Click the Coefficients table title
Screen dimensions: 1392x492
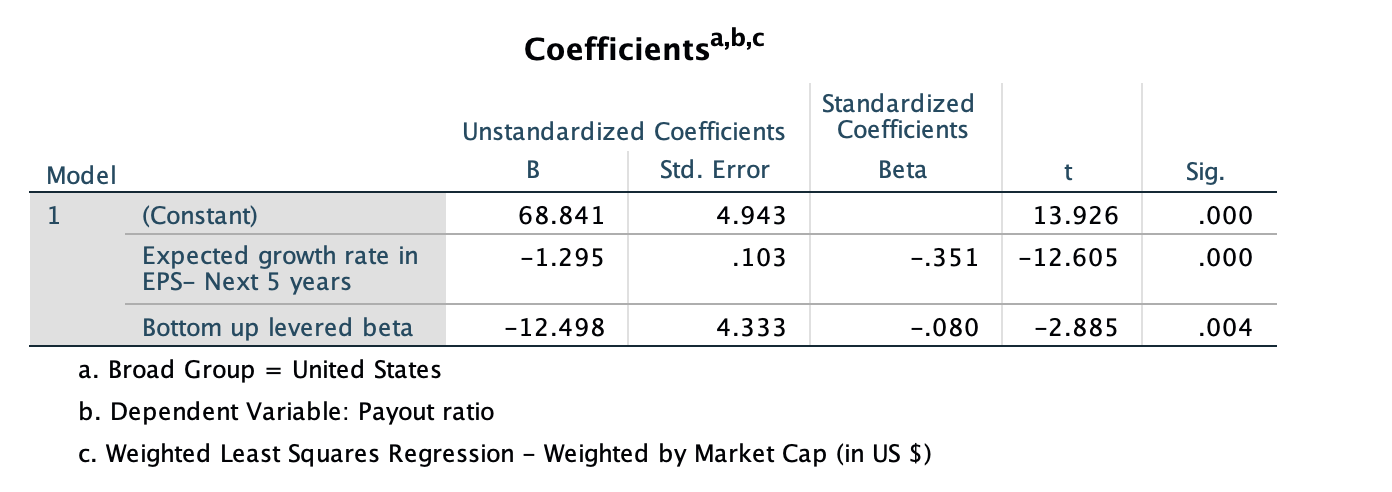(x=650, y=46)
